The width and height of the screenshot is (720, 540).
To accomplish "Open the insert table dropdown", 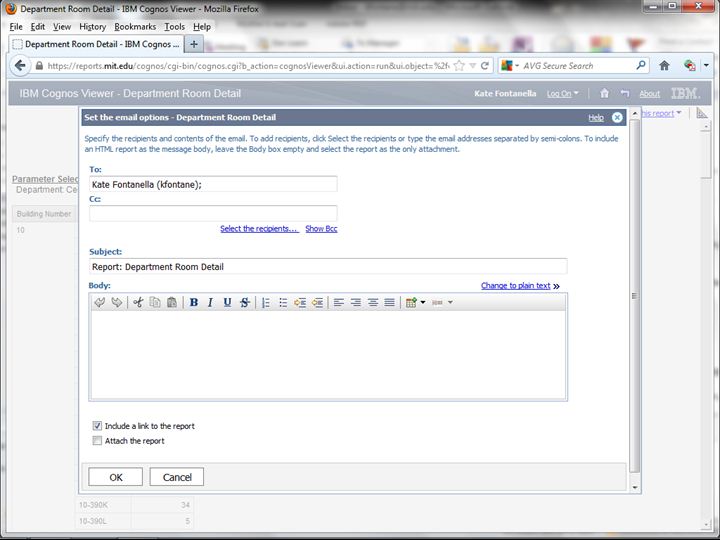I will tap(415, 302).
